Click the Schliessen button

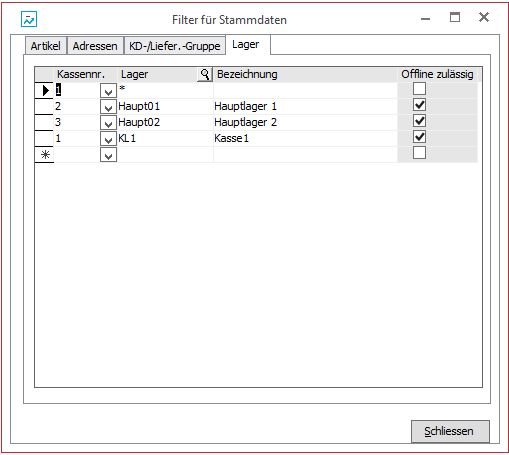450,431
